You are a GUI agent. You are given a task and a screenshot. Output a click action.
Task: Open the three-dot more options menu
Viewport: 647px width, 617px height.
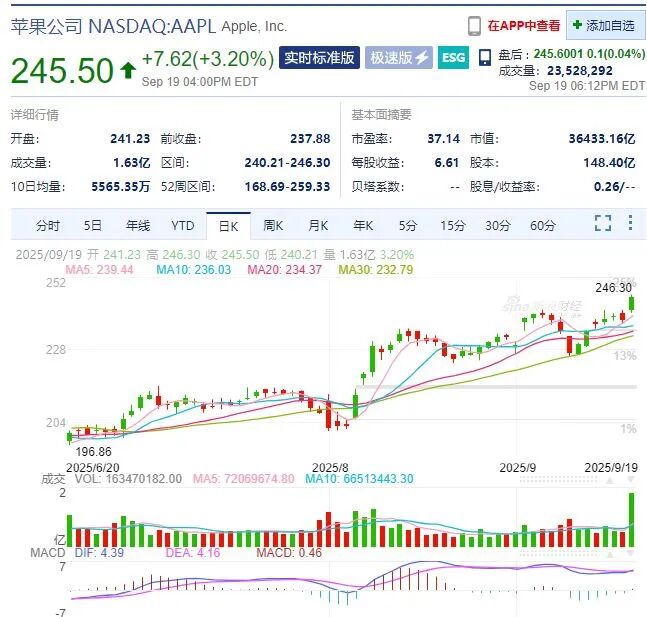630,223
